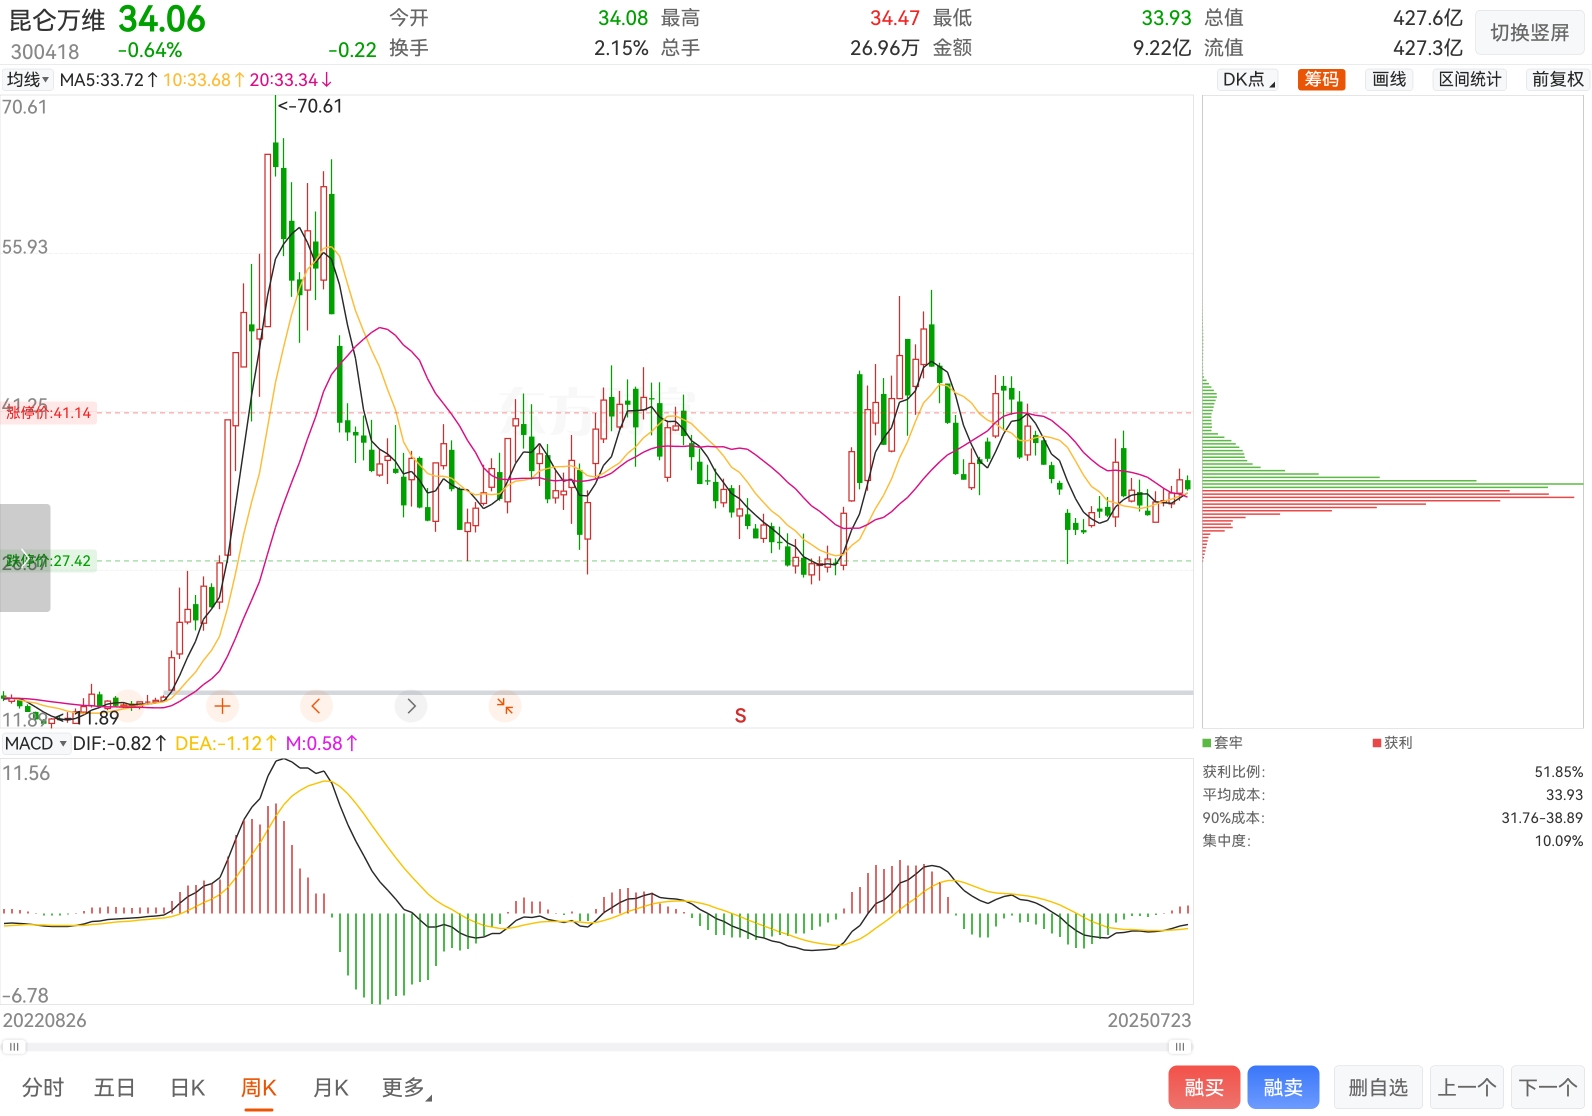Click the 换手 value 2.15%

pos(621,48)
